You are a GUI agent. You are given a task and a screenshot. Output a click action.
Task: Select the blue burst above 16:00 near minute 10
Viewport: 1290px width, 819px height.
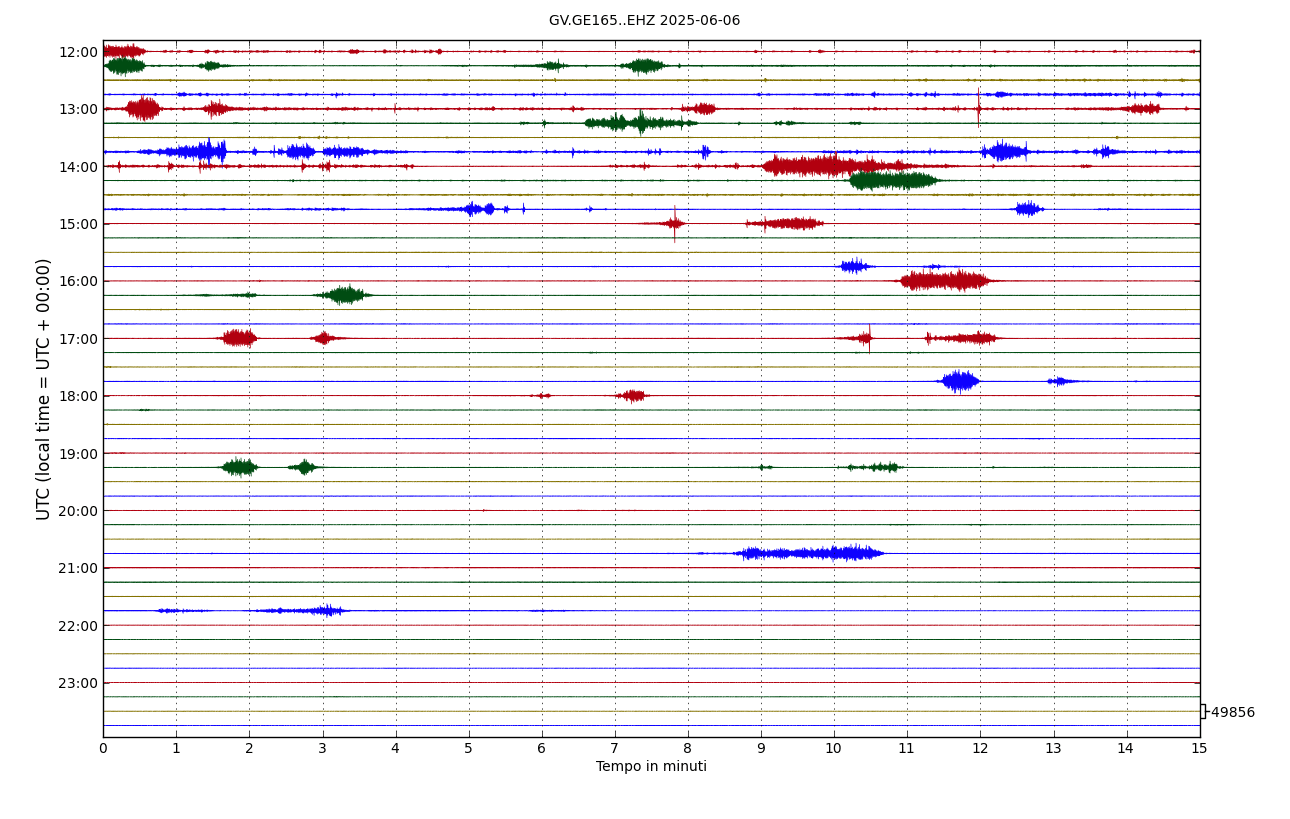tap(855, 266)
